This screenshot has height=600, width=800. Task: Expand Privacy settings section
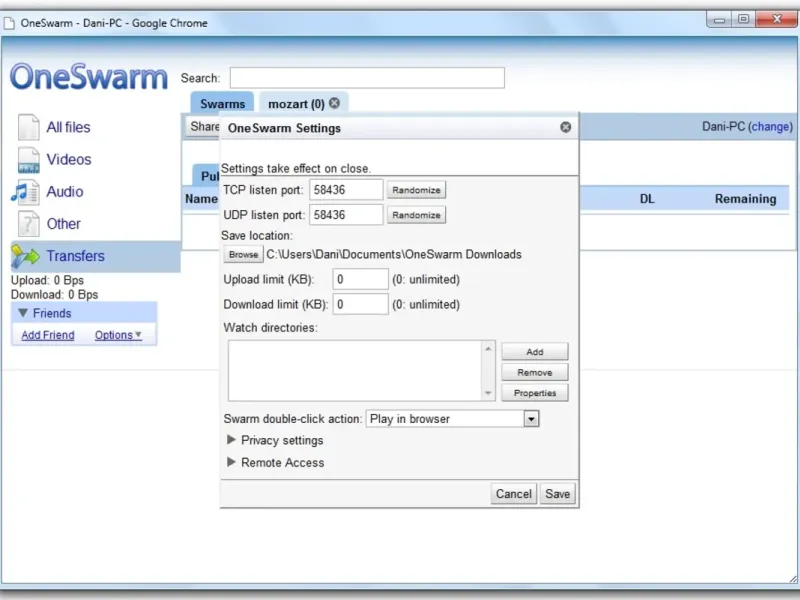[231, 440]
